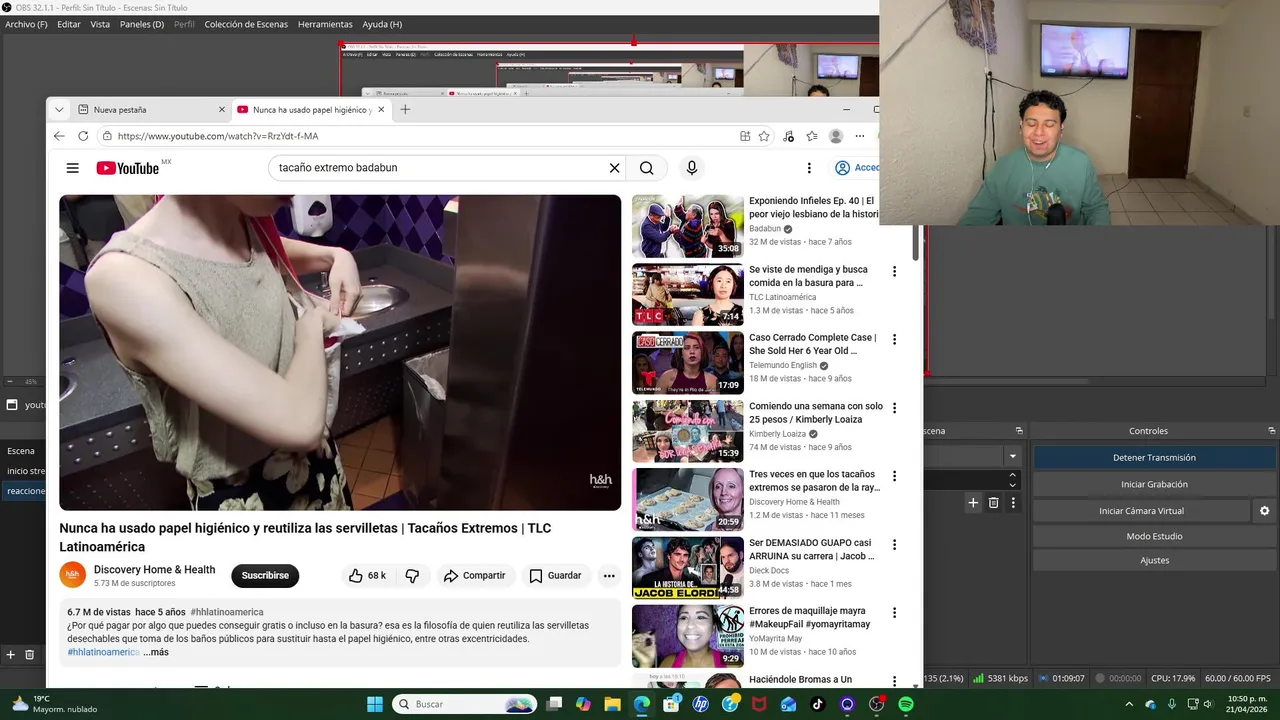The height and width of the screenshot is (720, 1280).
Task: Open Ajustes in OBS controls
Action: [1154, 560]
